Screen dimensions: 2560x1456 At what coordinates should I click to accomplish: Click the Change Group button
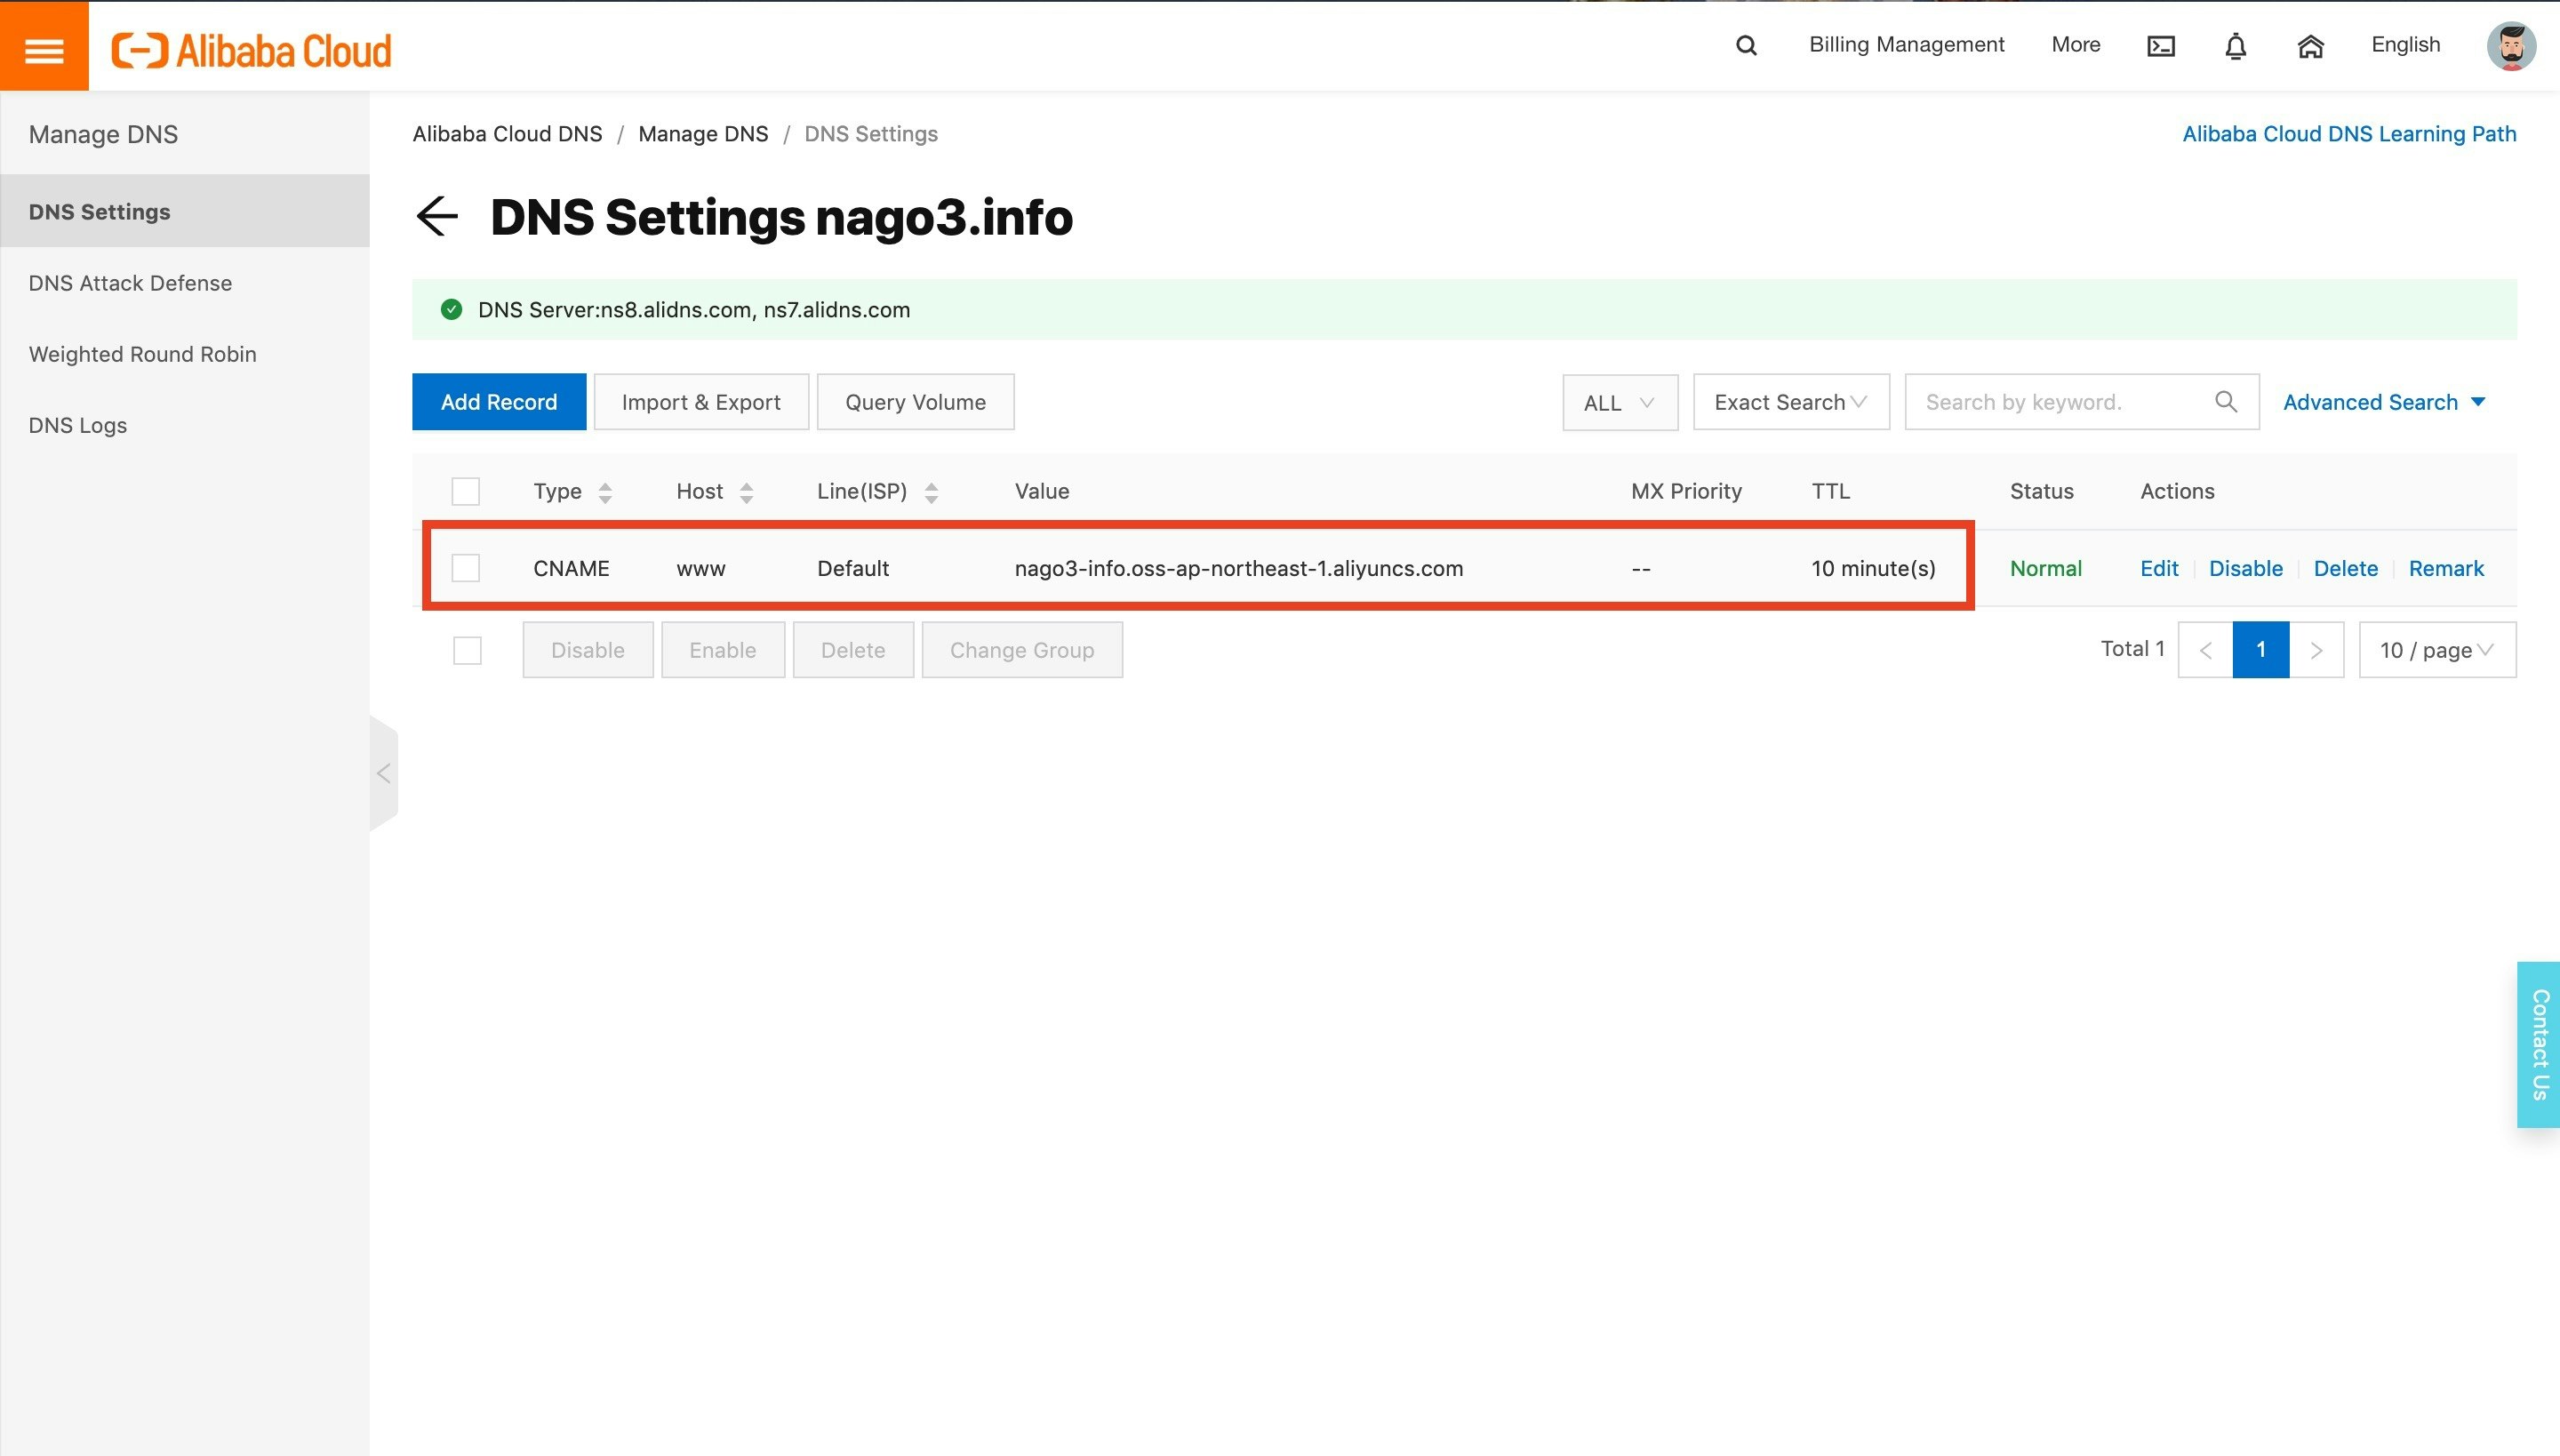1022,650
